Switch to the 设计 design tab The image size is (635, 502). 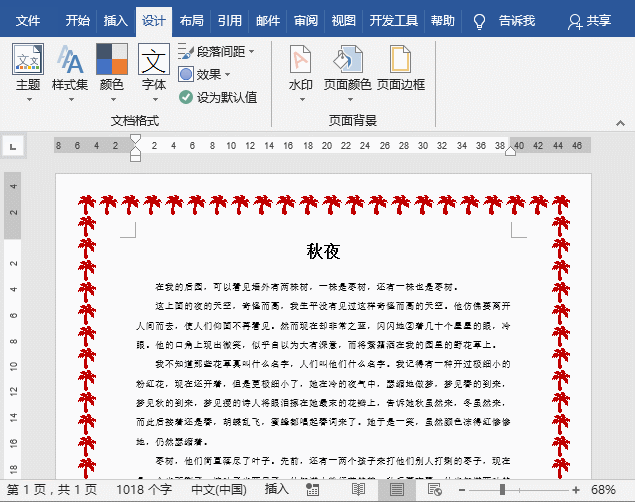(153, 21)
